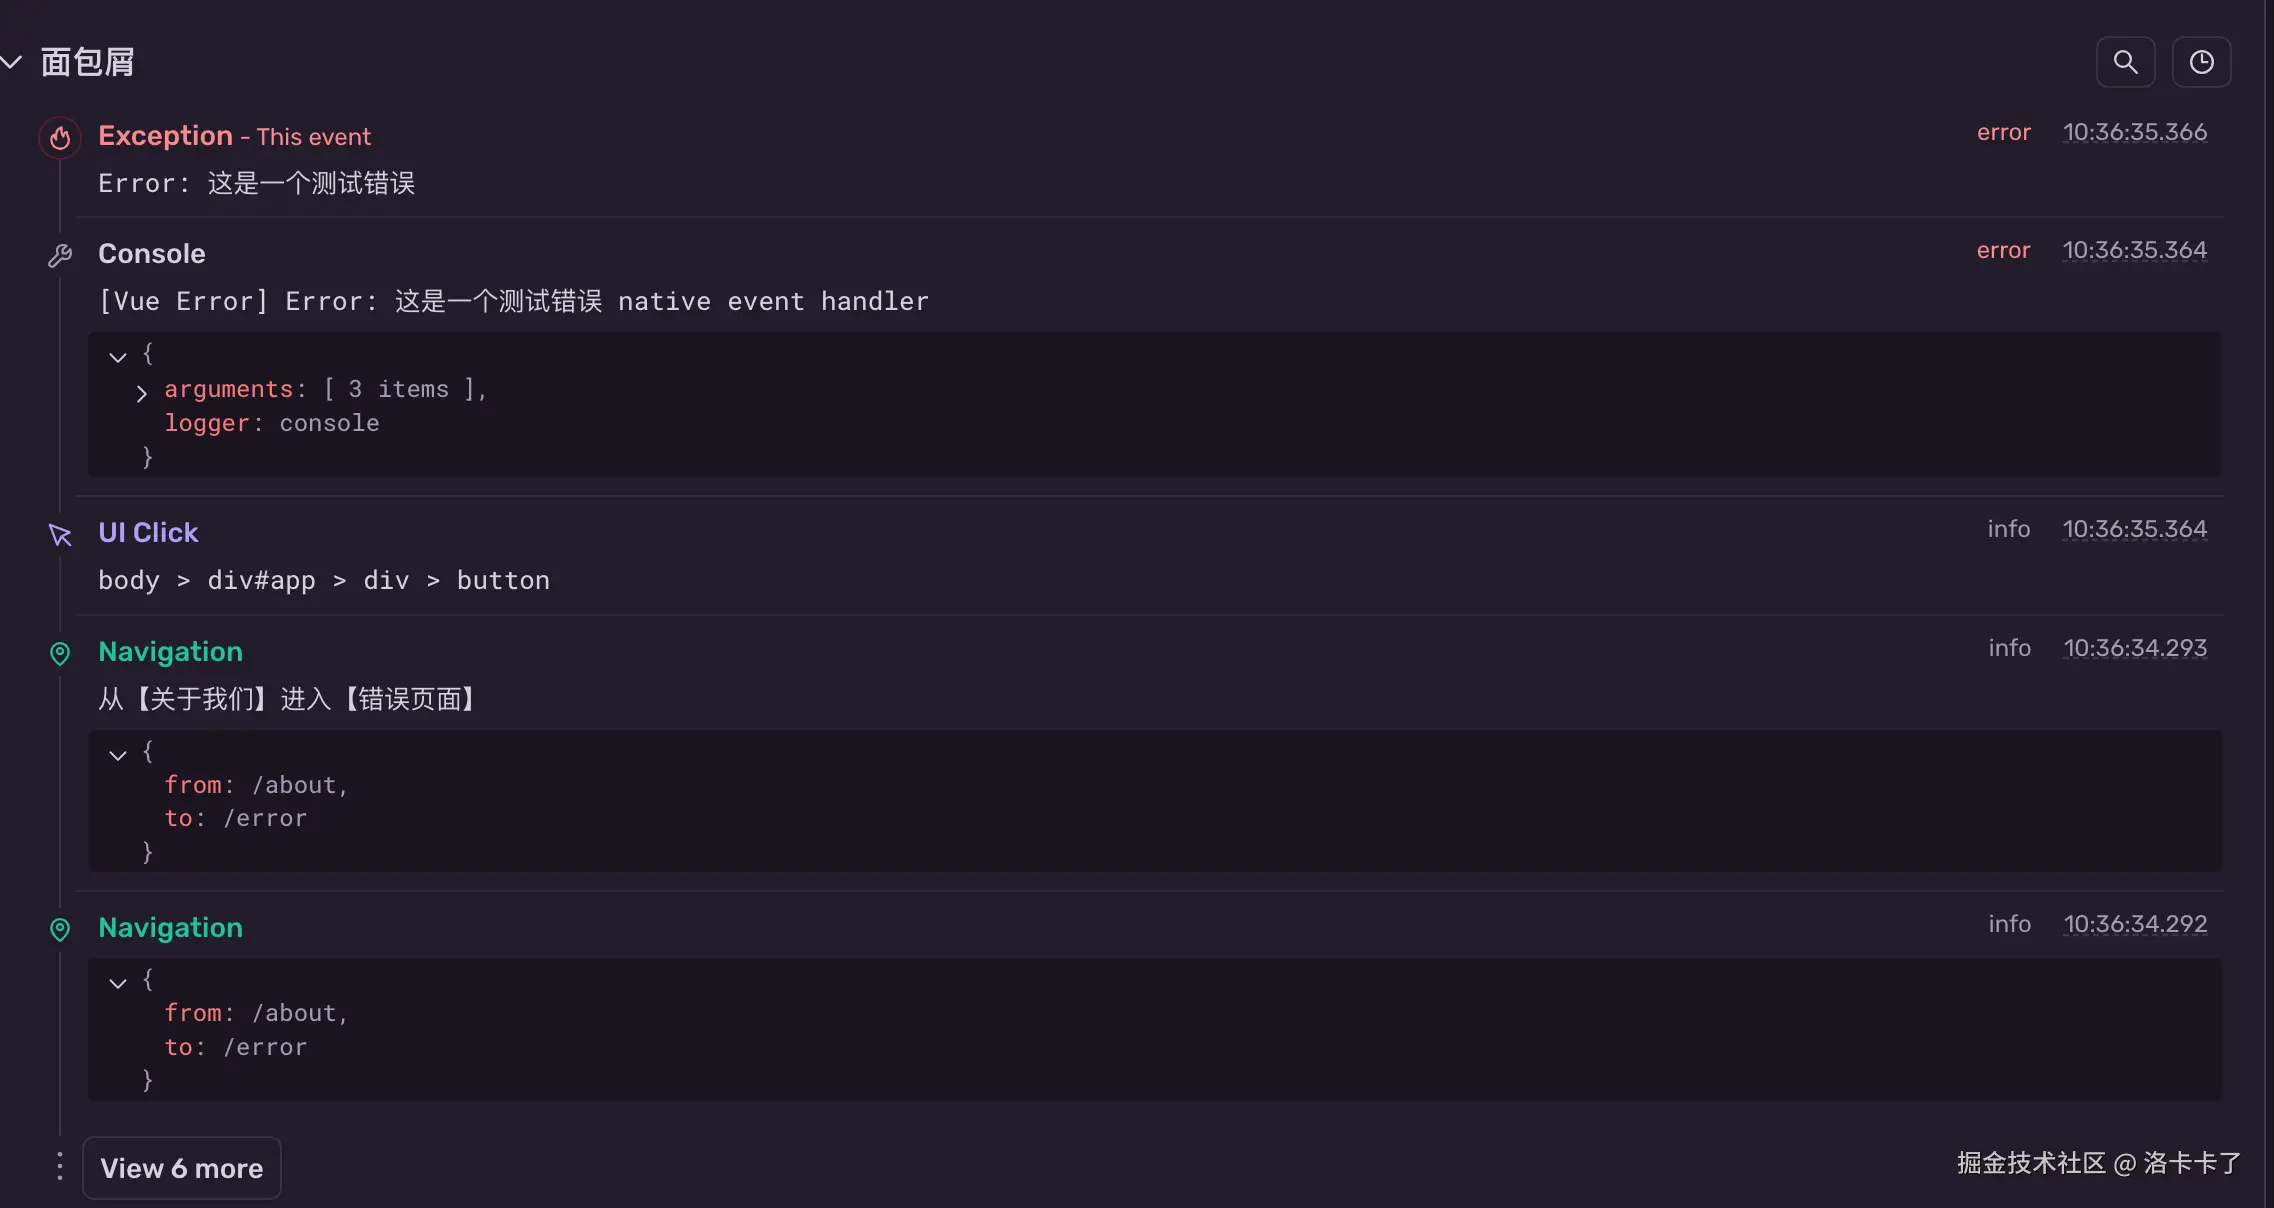Collapse the first Navigation data object
2274x1208 pixels.
coord(118,754)
